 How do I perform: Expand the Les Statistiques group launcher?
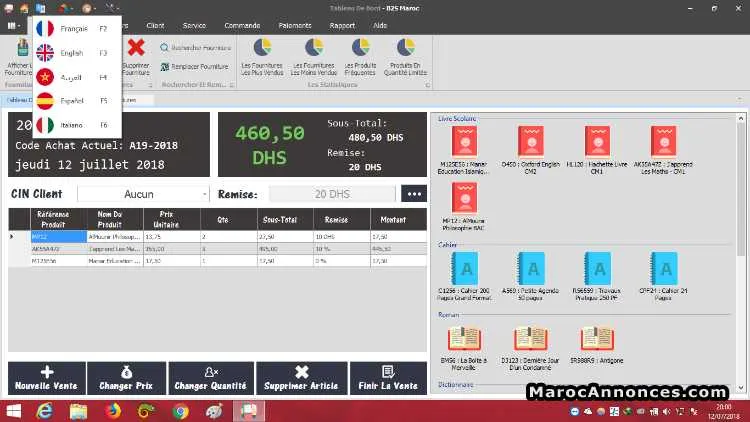click(428, 85)
